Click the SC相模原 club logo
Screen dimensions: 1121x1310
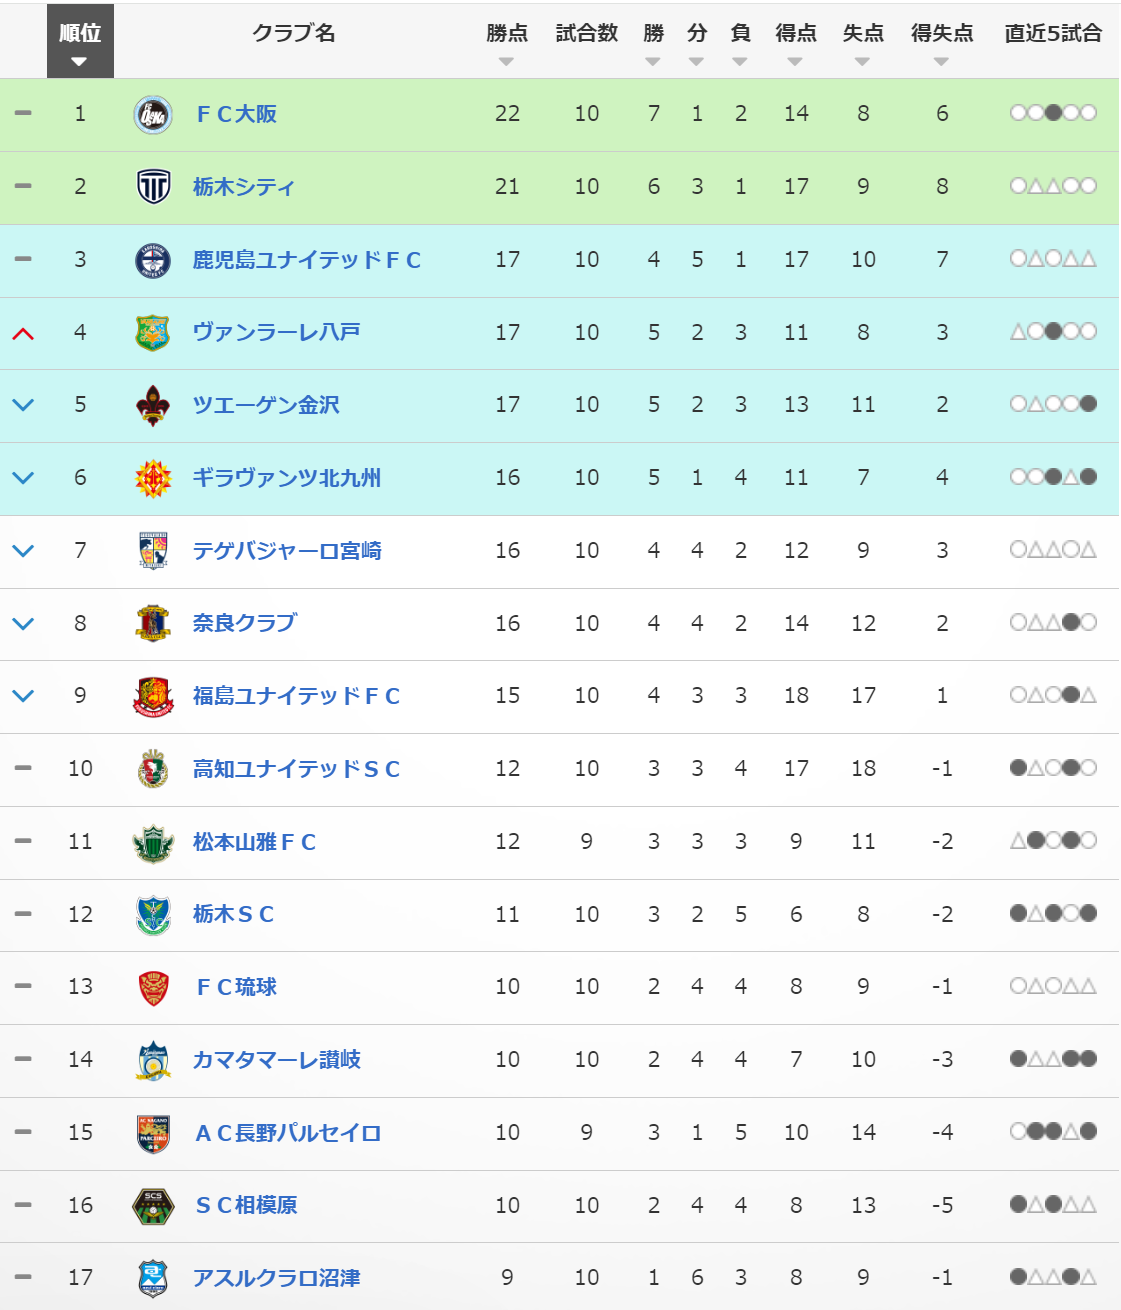(153, 1206)
